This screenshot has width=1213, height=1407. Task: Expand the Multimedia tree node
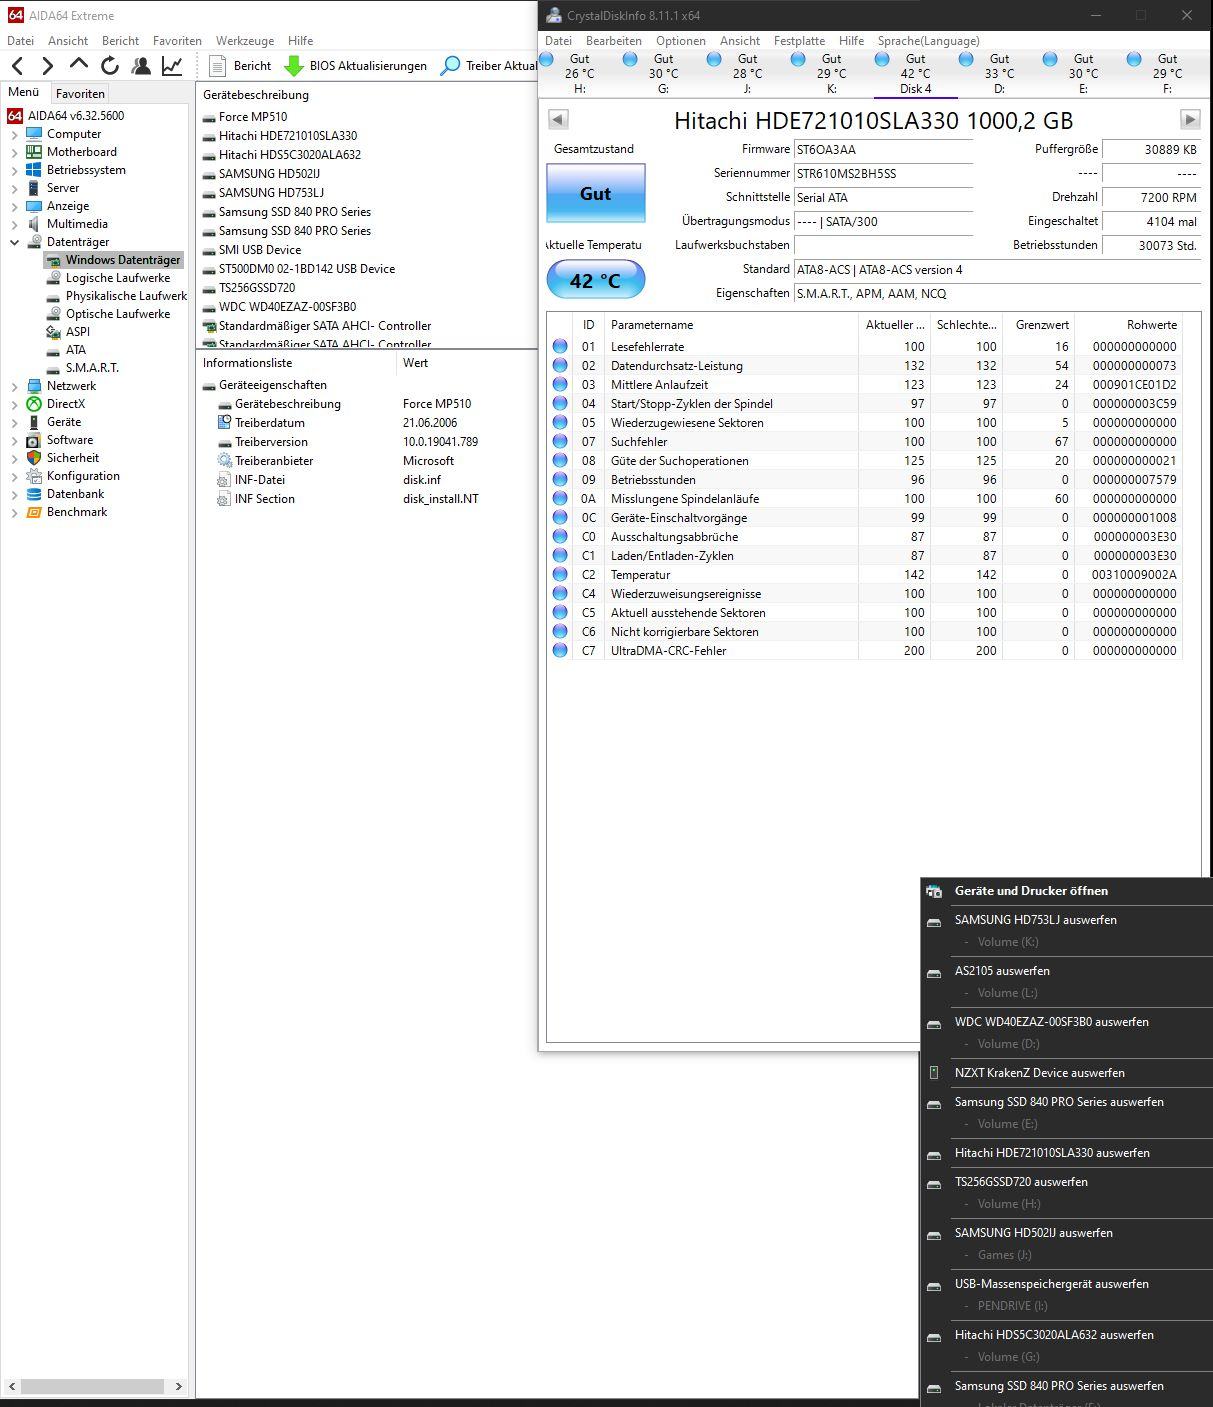tap(14, 224)
